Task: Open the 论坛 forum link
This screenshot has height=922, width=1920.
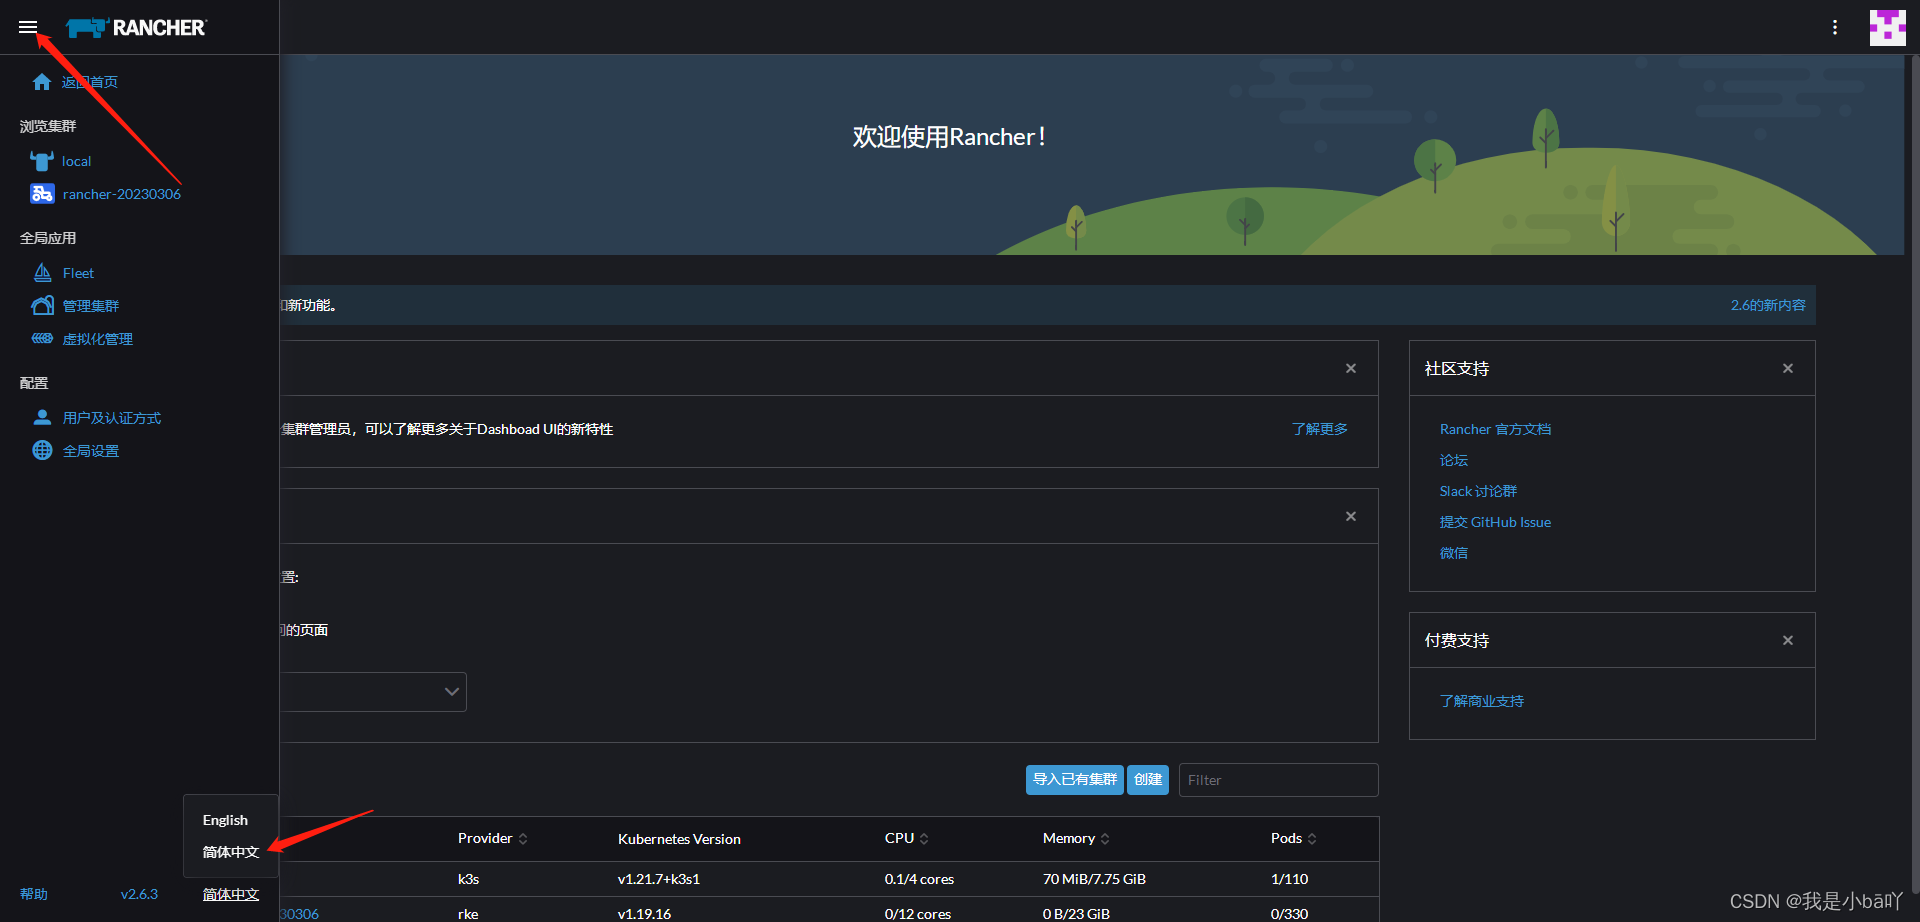Action: click(1454, 460)
